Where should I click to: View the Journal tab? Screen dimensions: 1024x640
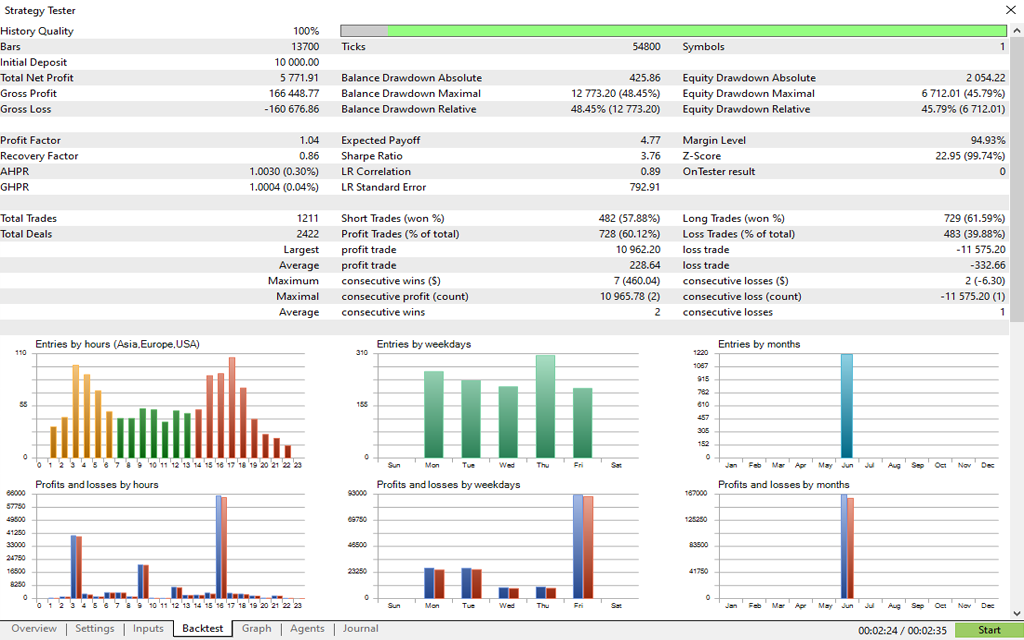click(360, 629)
